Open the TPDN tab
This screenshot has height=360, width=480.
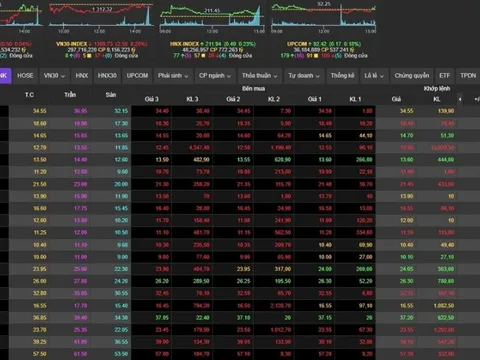468,76
